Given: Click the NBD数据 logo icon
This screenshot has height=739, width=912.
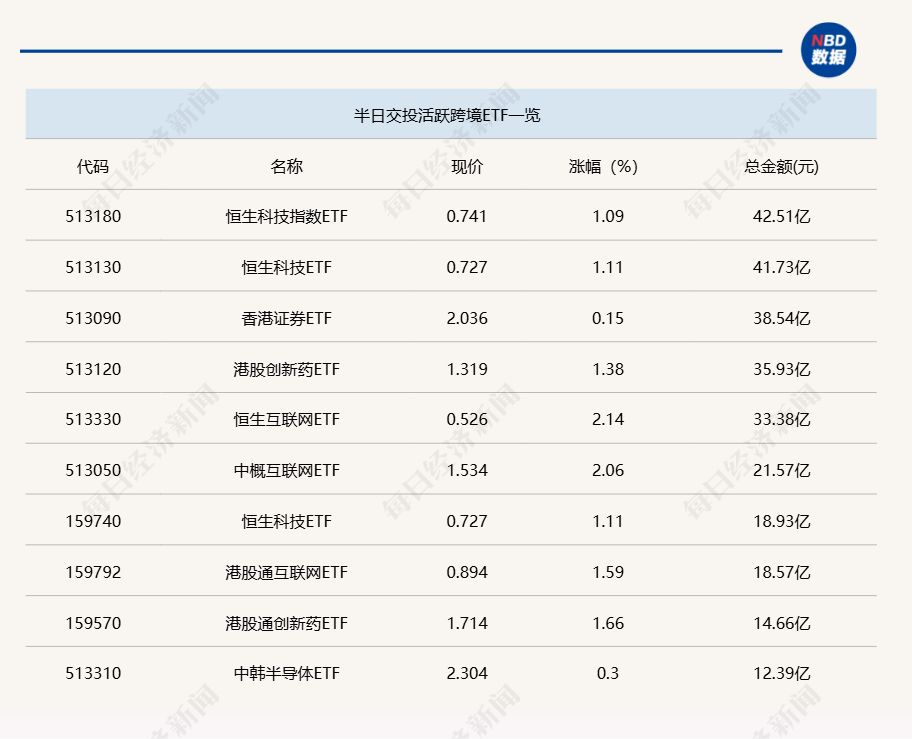Looking at the screenshot, I should pyautogui.click(x=828, y=49).
